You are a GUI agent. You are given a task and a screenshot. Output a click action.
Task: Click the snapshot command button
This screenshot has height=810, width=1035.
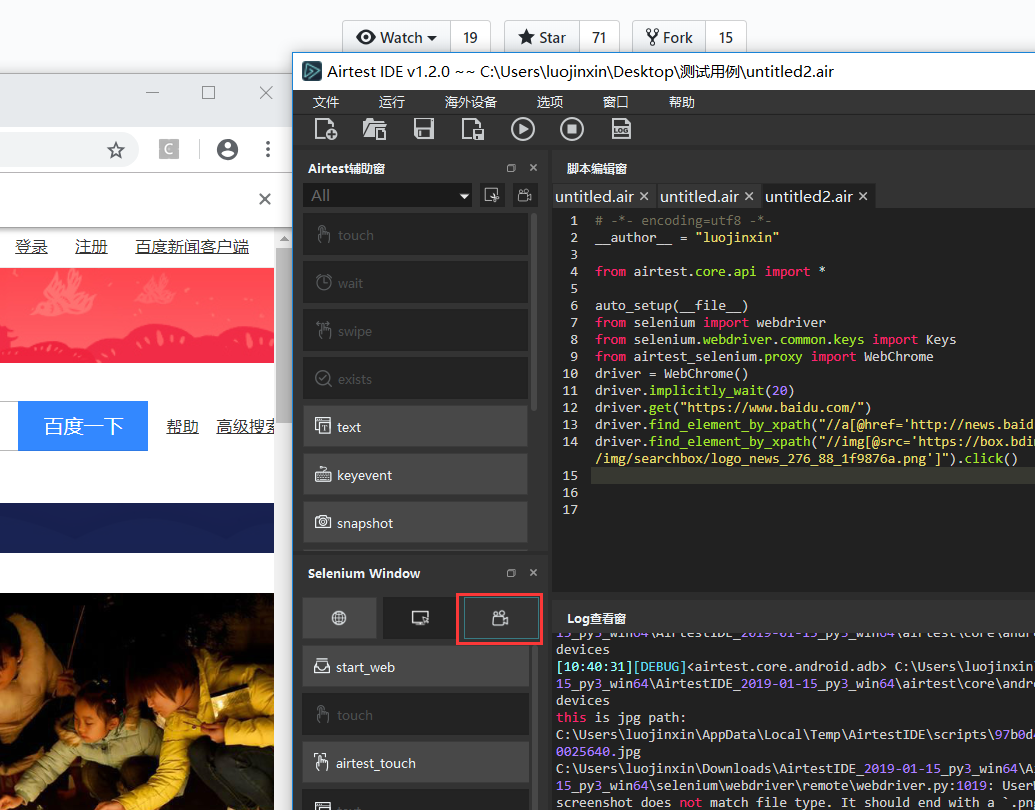click(415, 523)
